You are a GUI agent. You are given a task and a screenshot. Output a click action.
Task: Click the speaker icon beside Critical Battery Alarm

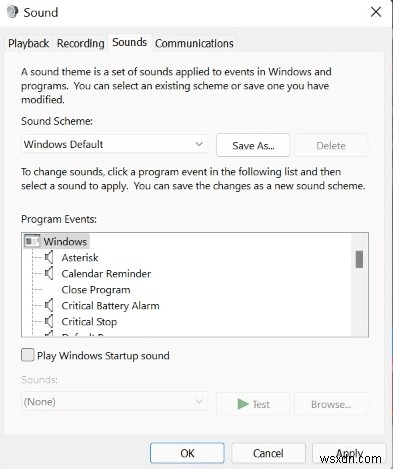tap(49, 305)
